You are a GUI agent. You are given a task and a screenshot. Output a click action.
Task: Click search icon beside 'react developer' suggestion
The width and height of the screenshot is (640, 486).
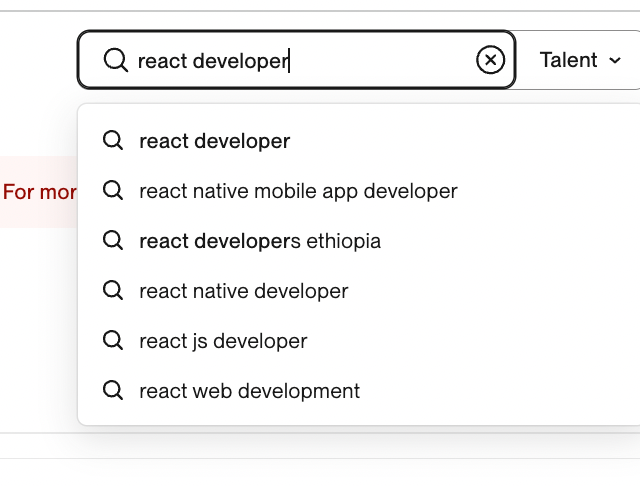tap(114, 141)
